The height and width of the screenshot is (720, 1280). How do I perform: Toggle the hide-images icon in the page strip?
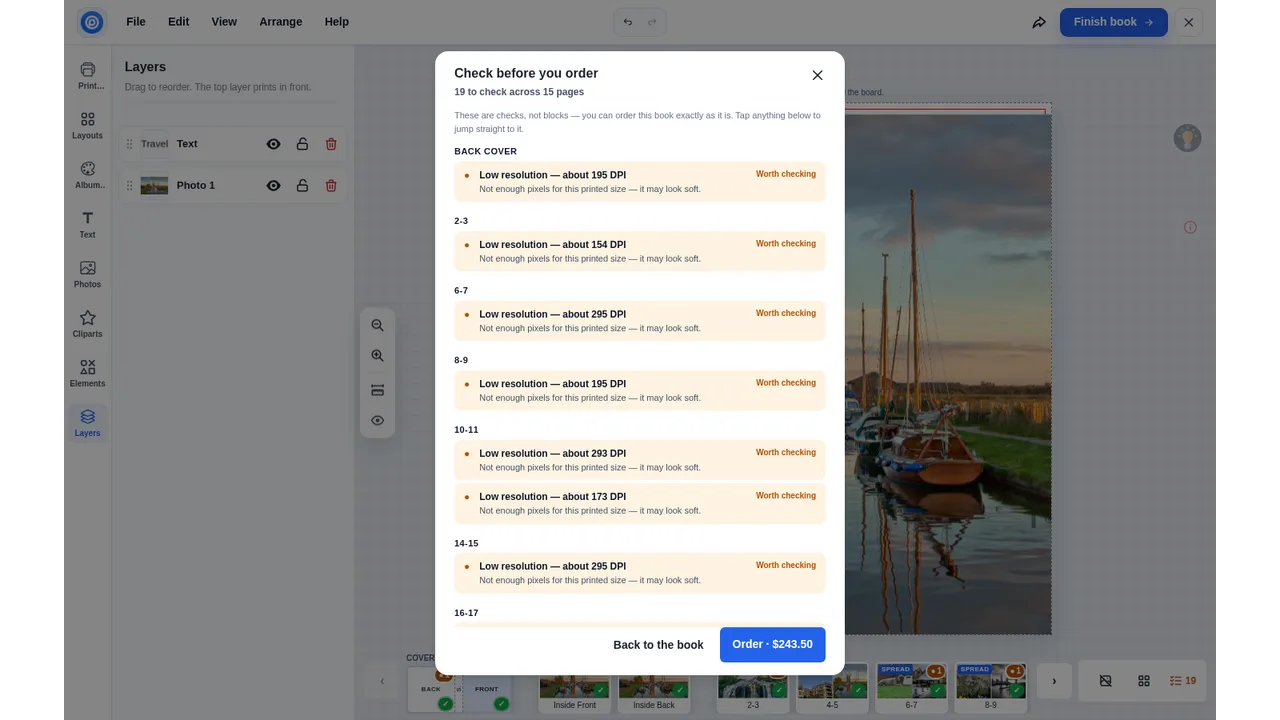click(1105, 681)
